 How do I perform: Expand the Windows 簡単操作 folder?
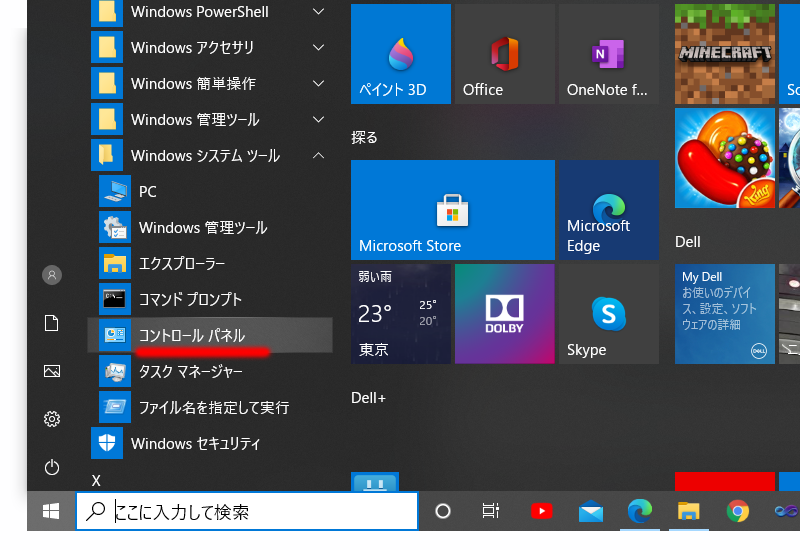point(318,84)
